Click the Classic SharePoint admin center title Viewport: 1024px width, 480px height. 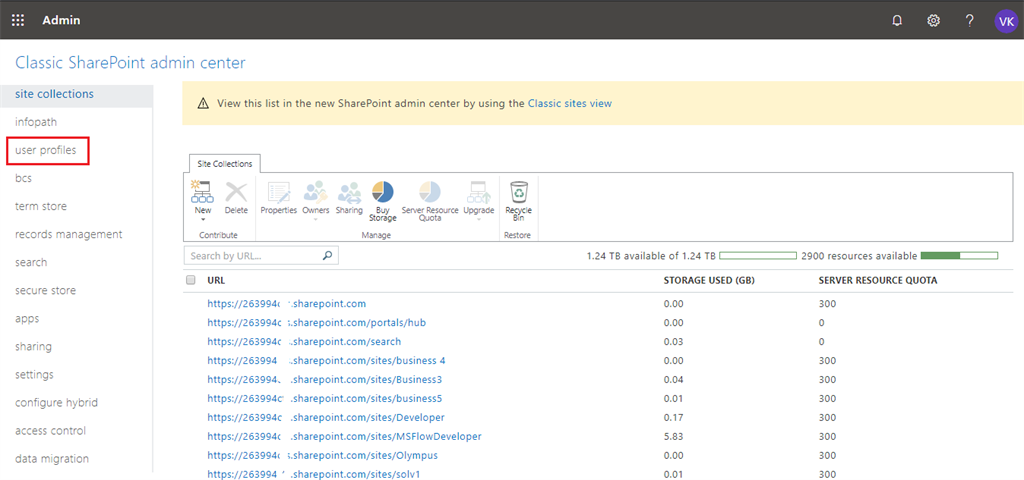pyautogui.click(x=130, y=63)
